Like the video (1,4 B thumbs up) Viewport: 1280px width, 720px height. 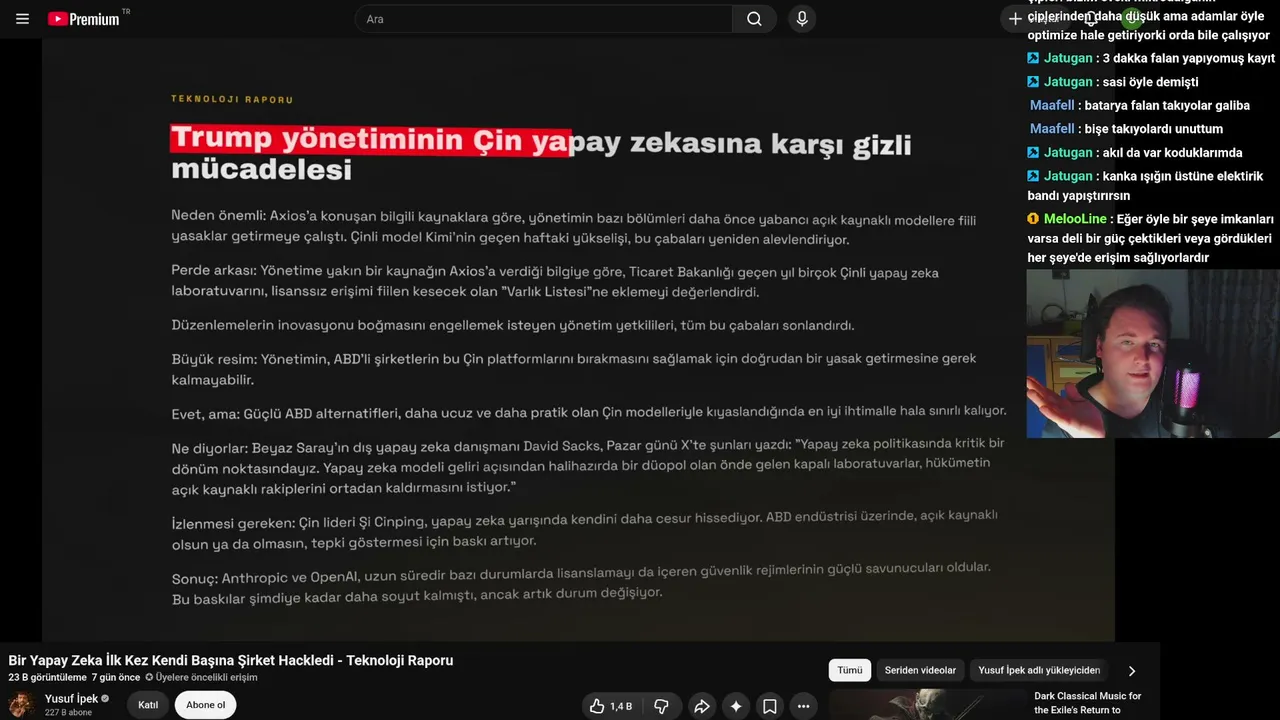point(611,706)
